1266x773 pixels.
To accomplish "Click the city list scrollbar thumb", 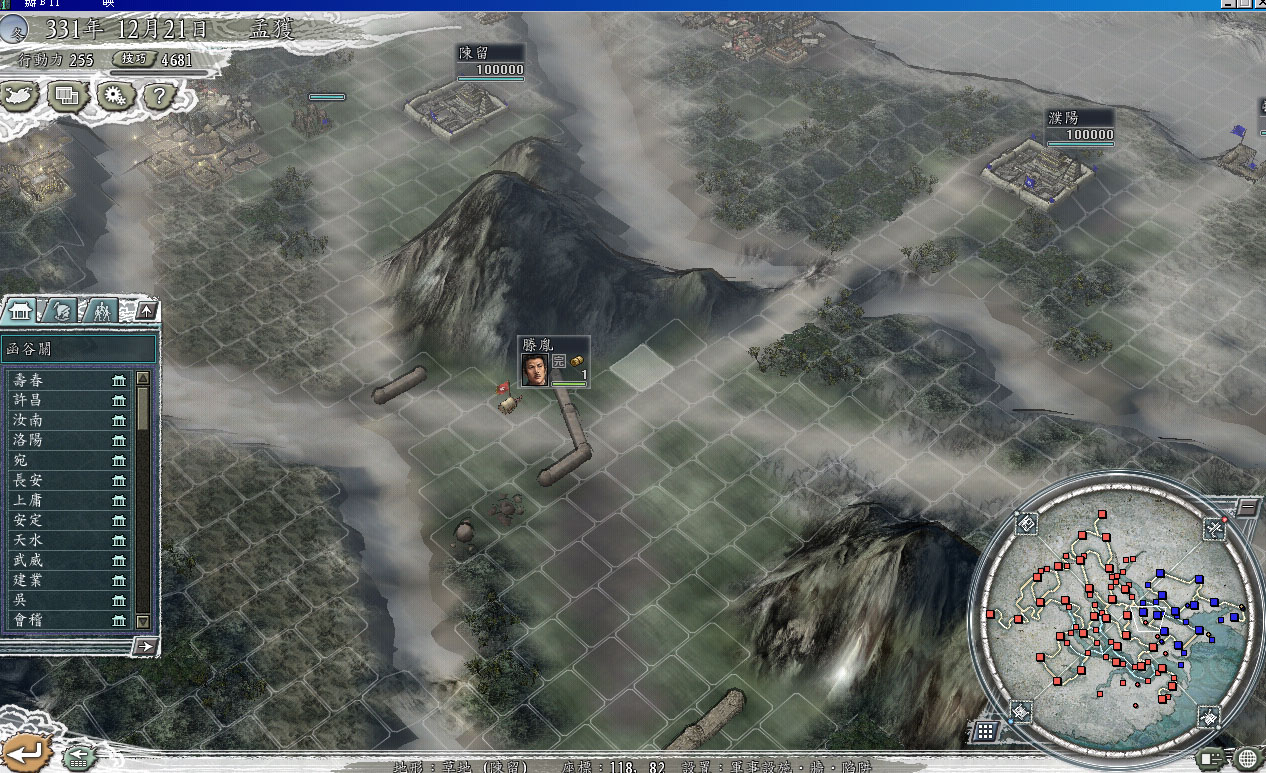I will [142, 408].
